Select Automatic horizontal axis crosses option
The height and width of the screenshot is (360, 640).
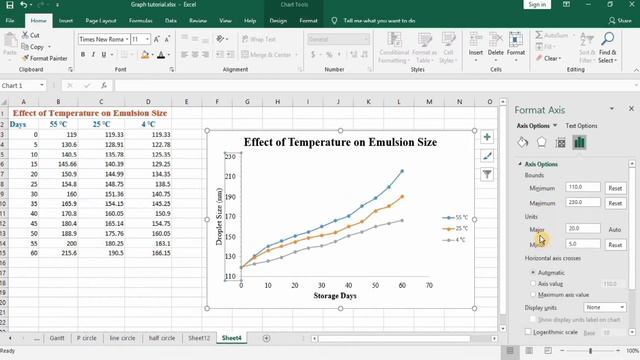(x=533, y=272)
